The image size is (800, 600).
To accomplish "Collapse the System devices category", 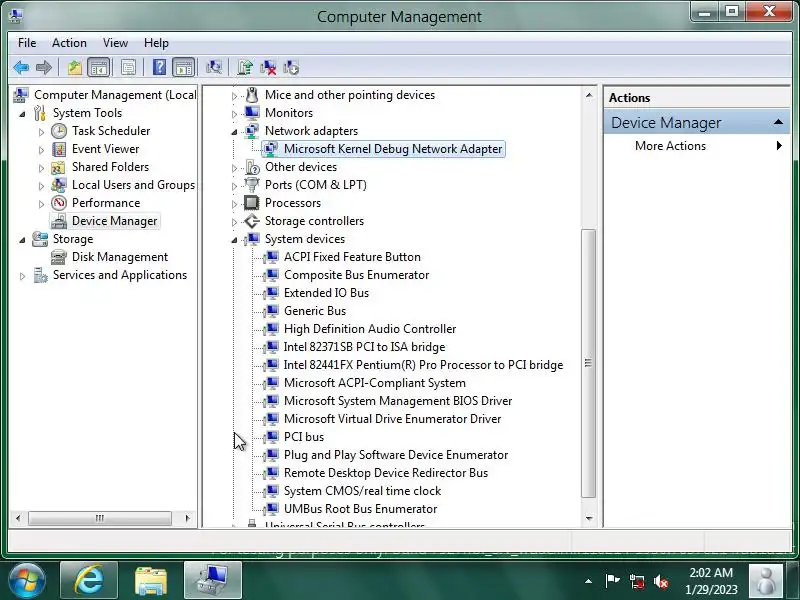I will tap(234, 240).
